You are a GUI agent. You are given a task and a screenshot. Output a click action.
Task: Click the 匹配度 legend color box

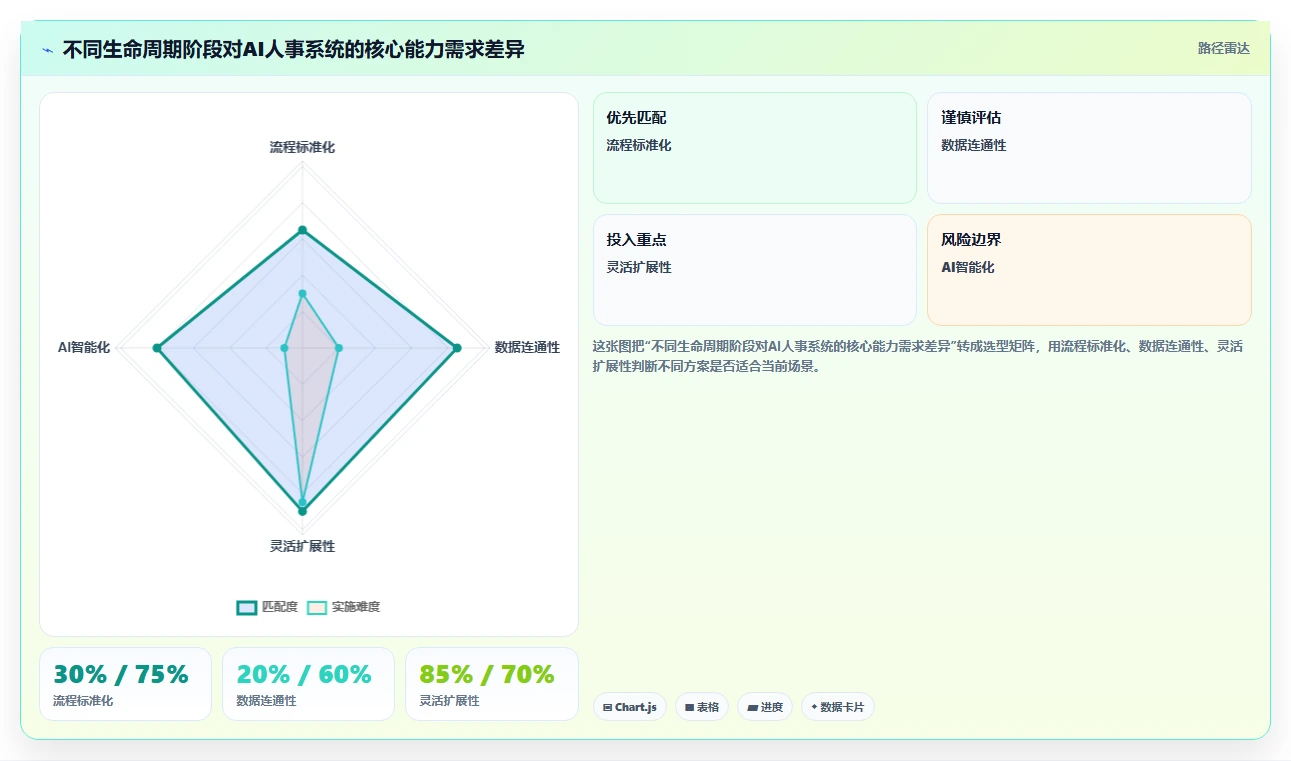(x=247, y=607)
